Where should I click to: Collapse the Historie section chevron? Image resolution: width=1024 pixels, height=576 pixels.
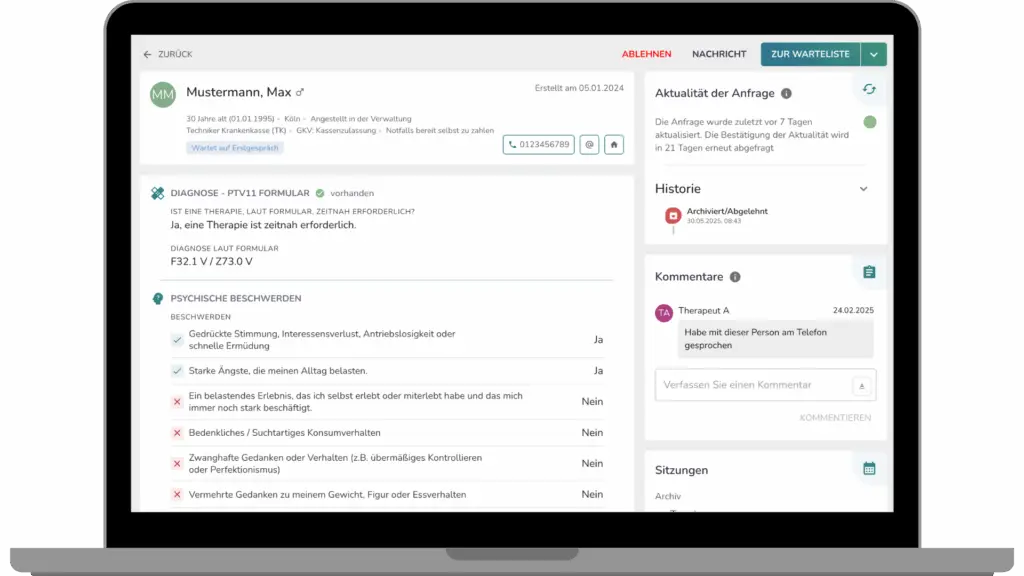click(x=864, y=189)
